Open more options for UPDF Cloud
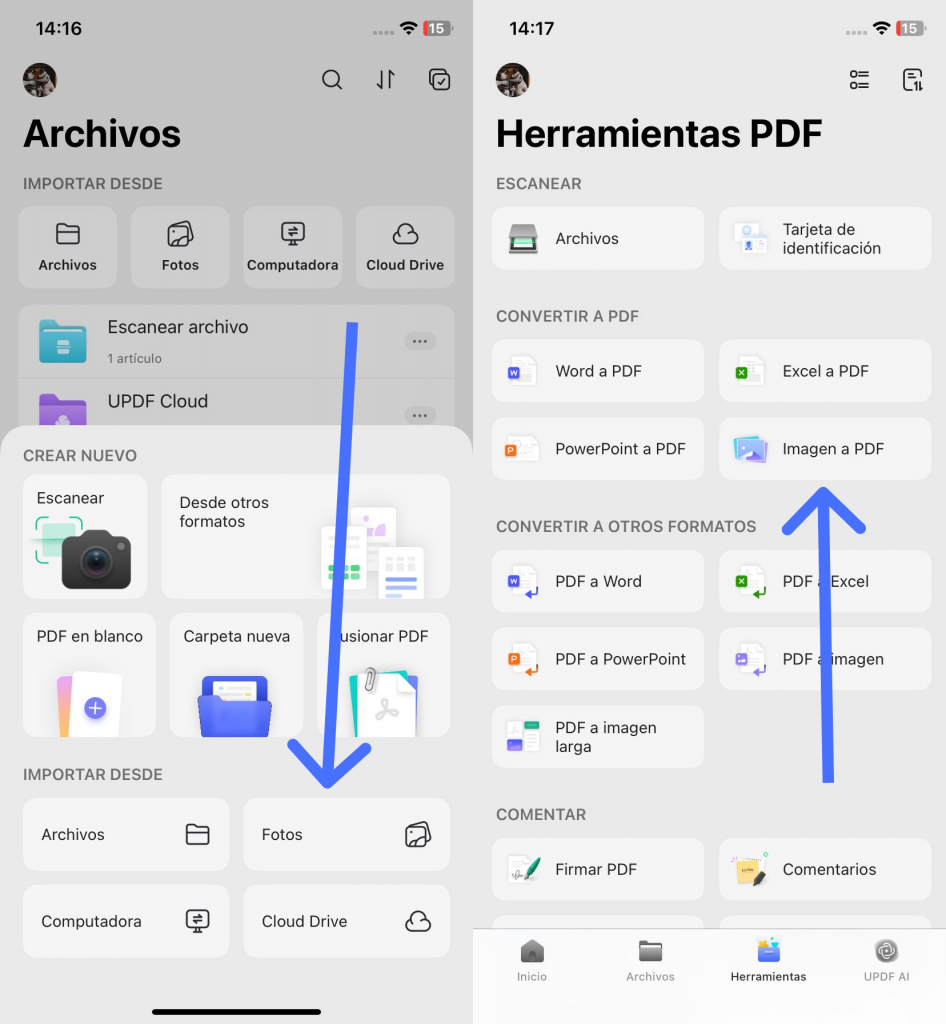946x1024 pixels. [420, 415]
